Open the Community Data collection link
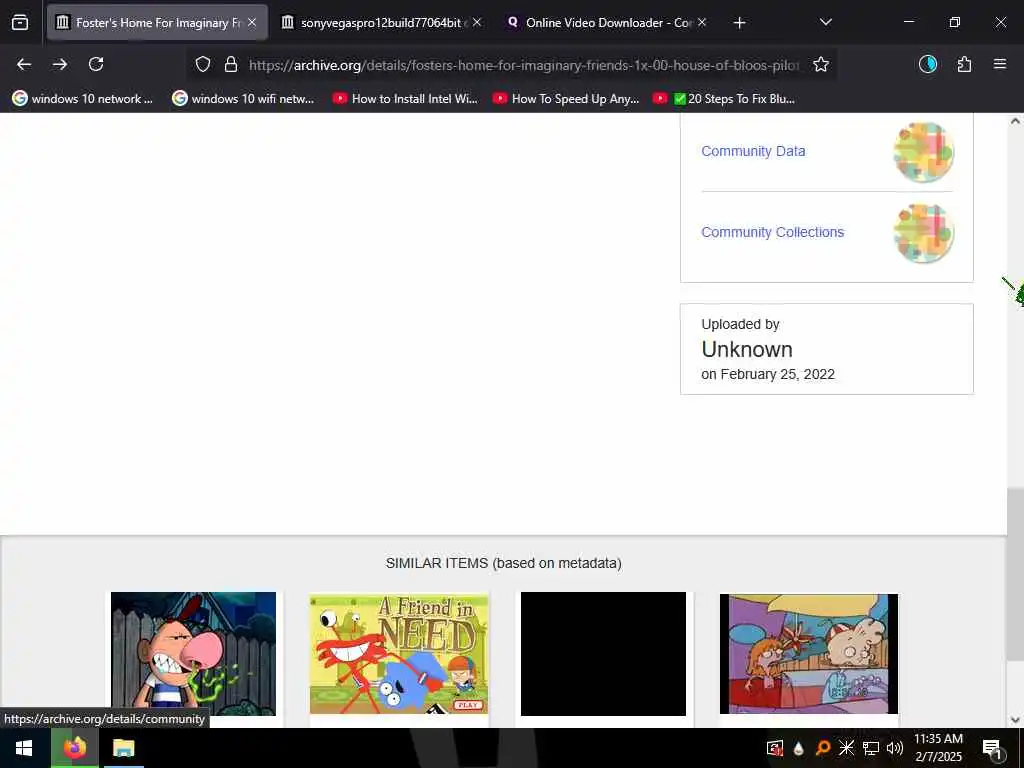1024x768 pixels. click(753, 151)
